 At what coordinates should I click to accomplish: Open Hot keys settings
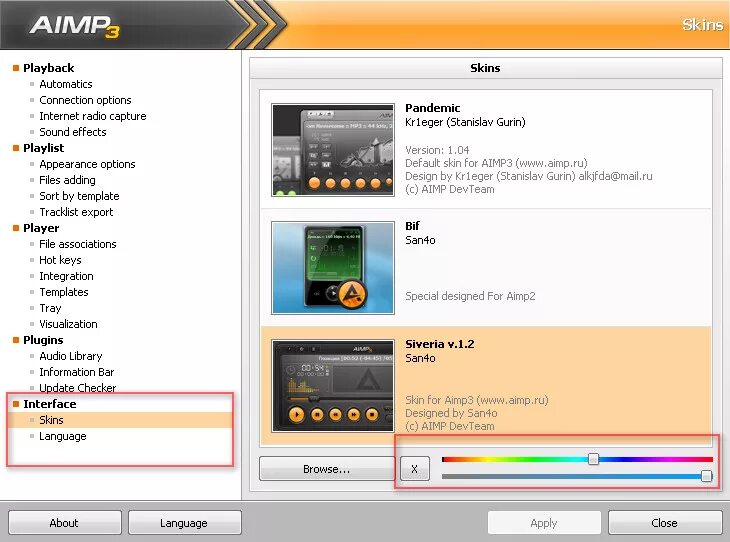coord(60,260)
